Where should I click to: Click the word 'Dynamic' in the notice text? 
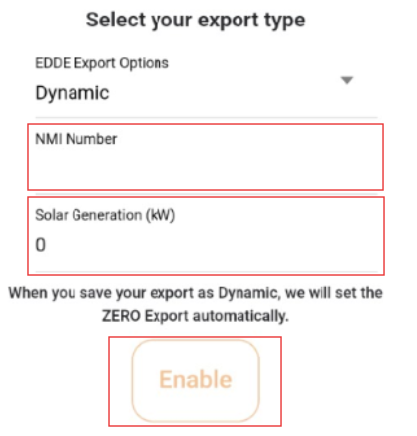[x=248, y=293]
